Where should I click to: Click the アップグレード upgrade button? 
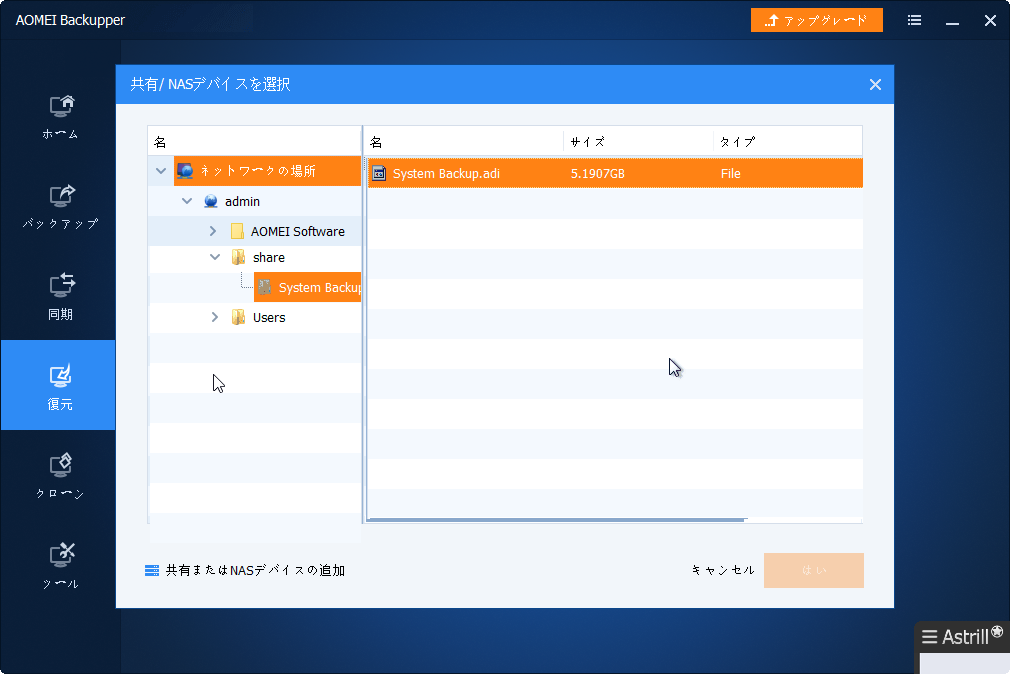click(x=816, y=20)
